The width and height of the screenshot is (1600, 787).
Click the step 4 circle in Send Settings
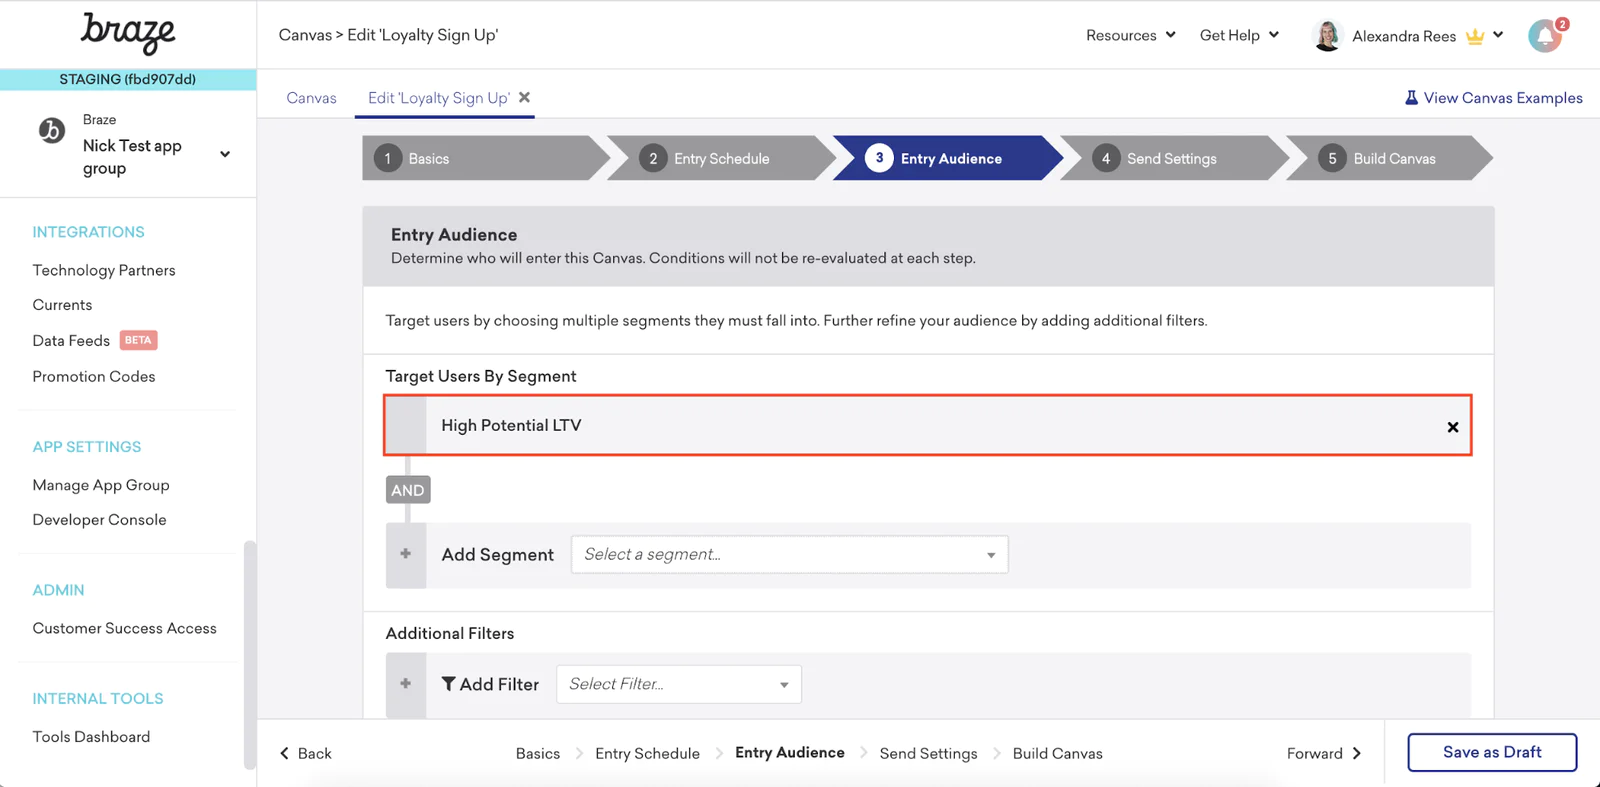[x=1105, y=158]
